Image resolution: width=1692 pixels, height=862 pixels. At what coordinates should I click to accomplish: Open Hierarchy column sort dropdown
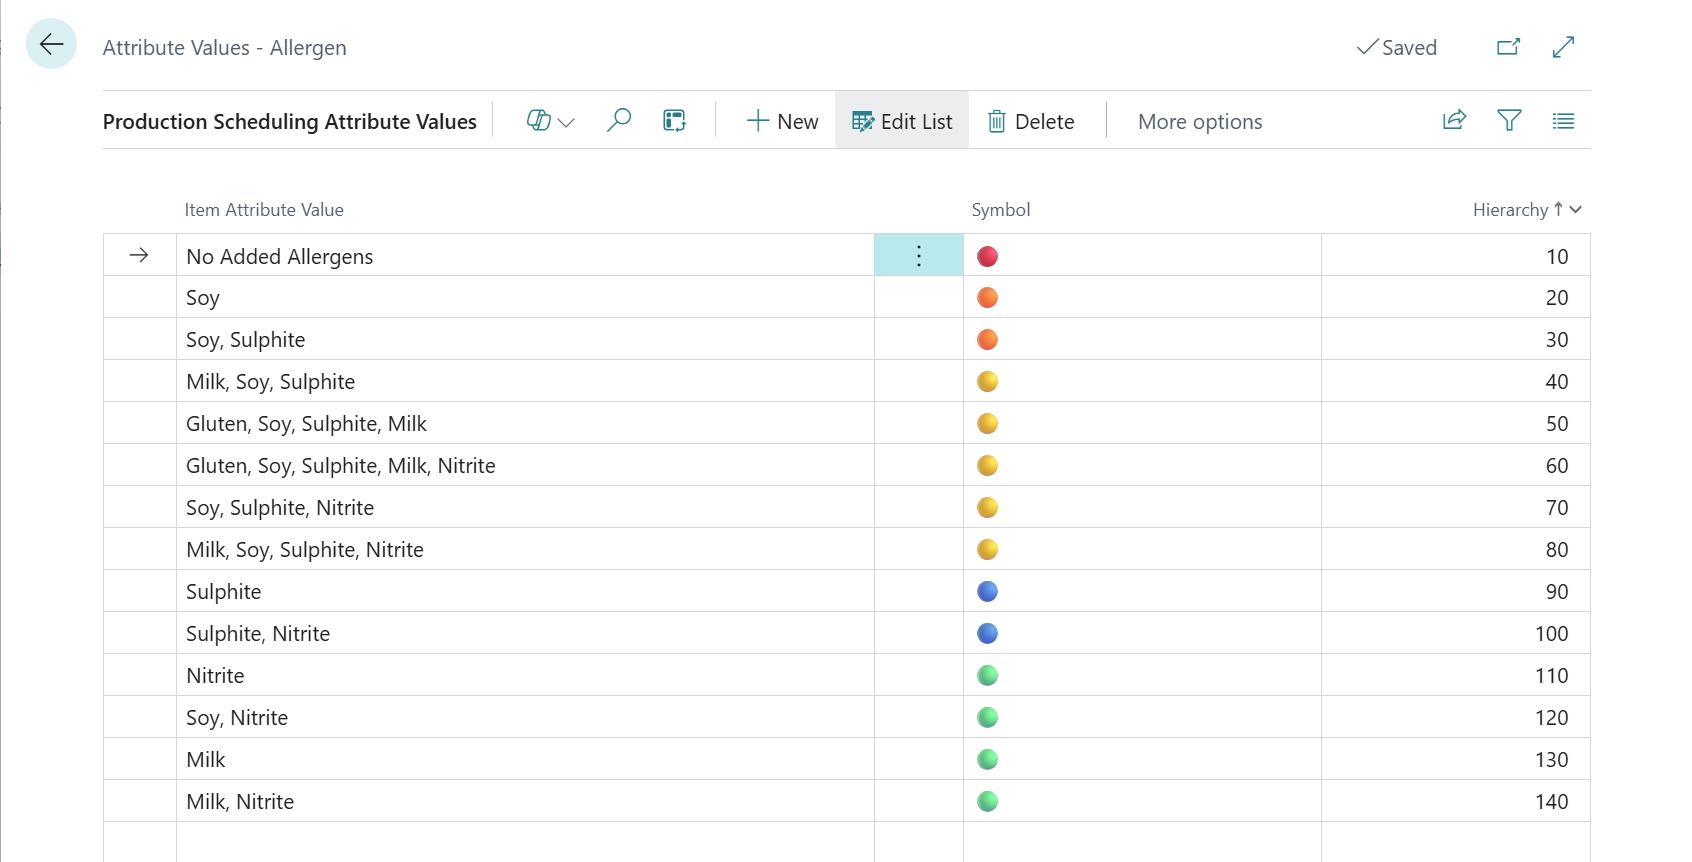coord(1576,209)
